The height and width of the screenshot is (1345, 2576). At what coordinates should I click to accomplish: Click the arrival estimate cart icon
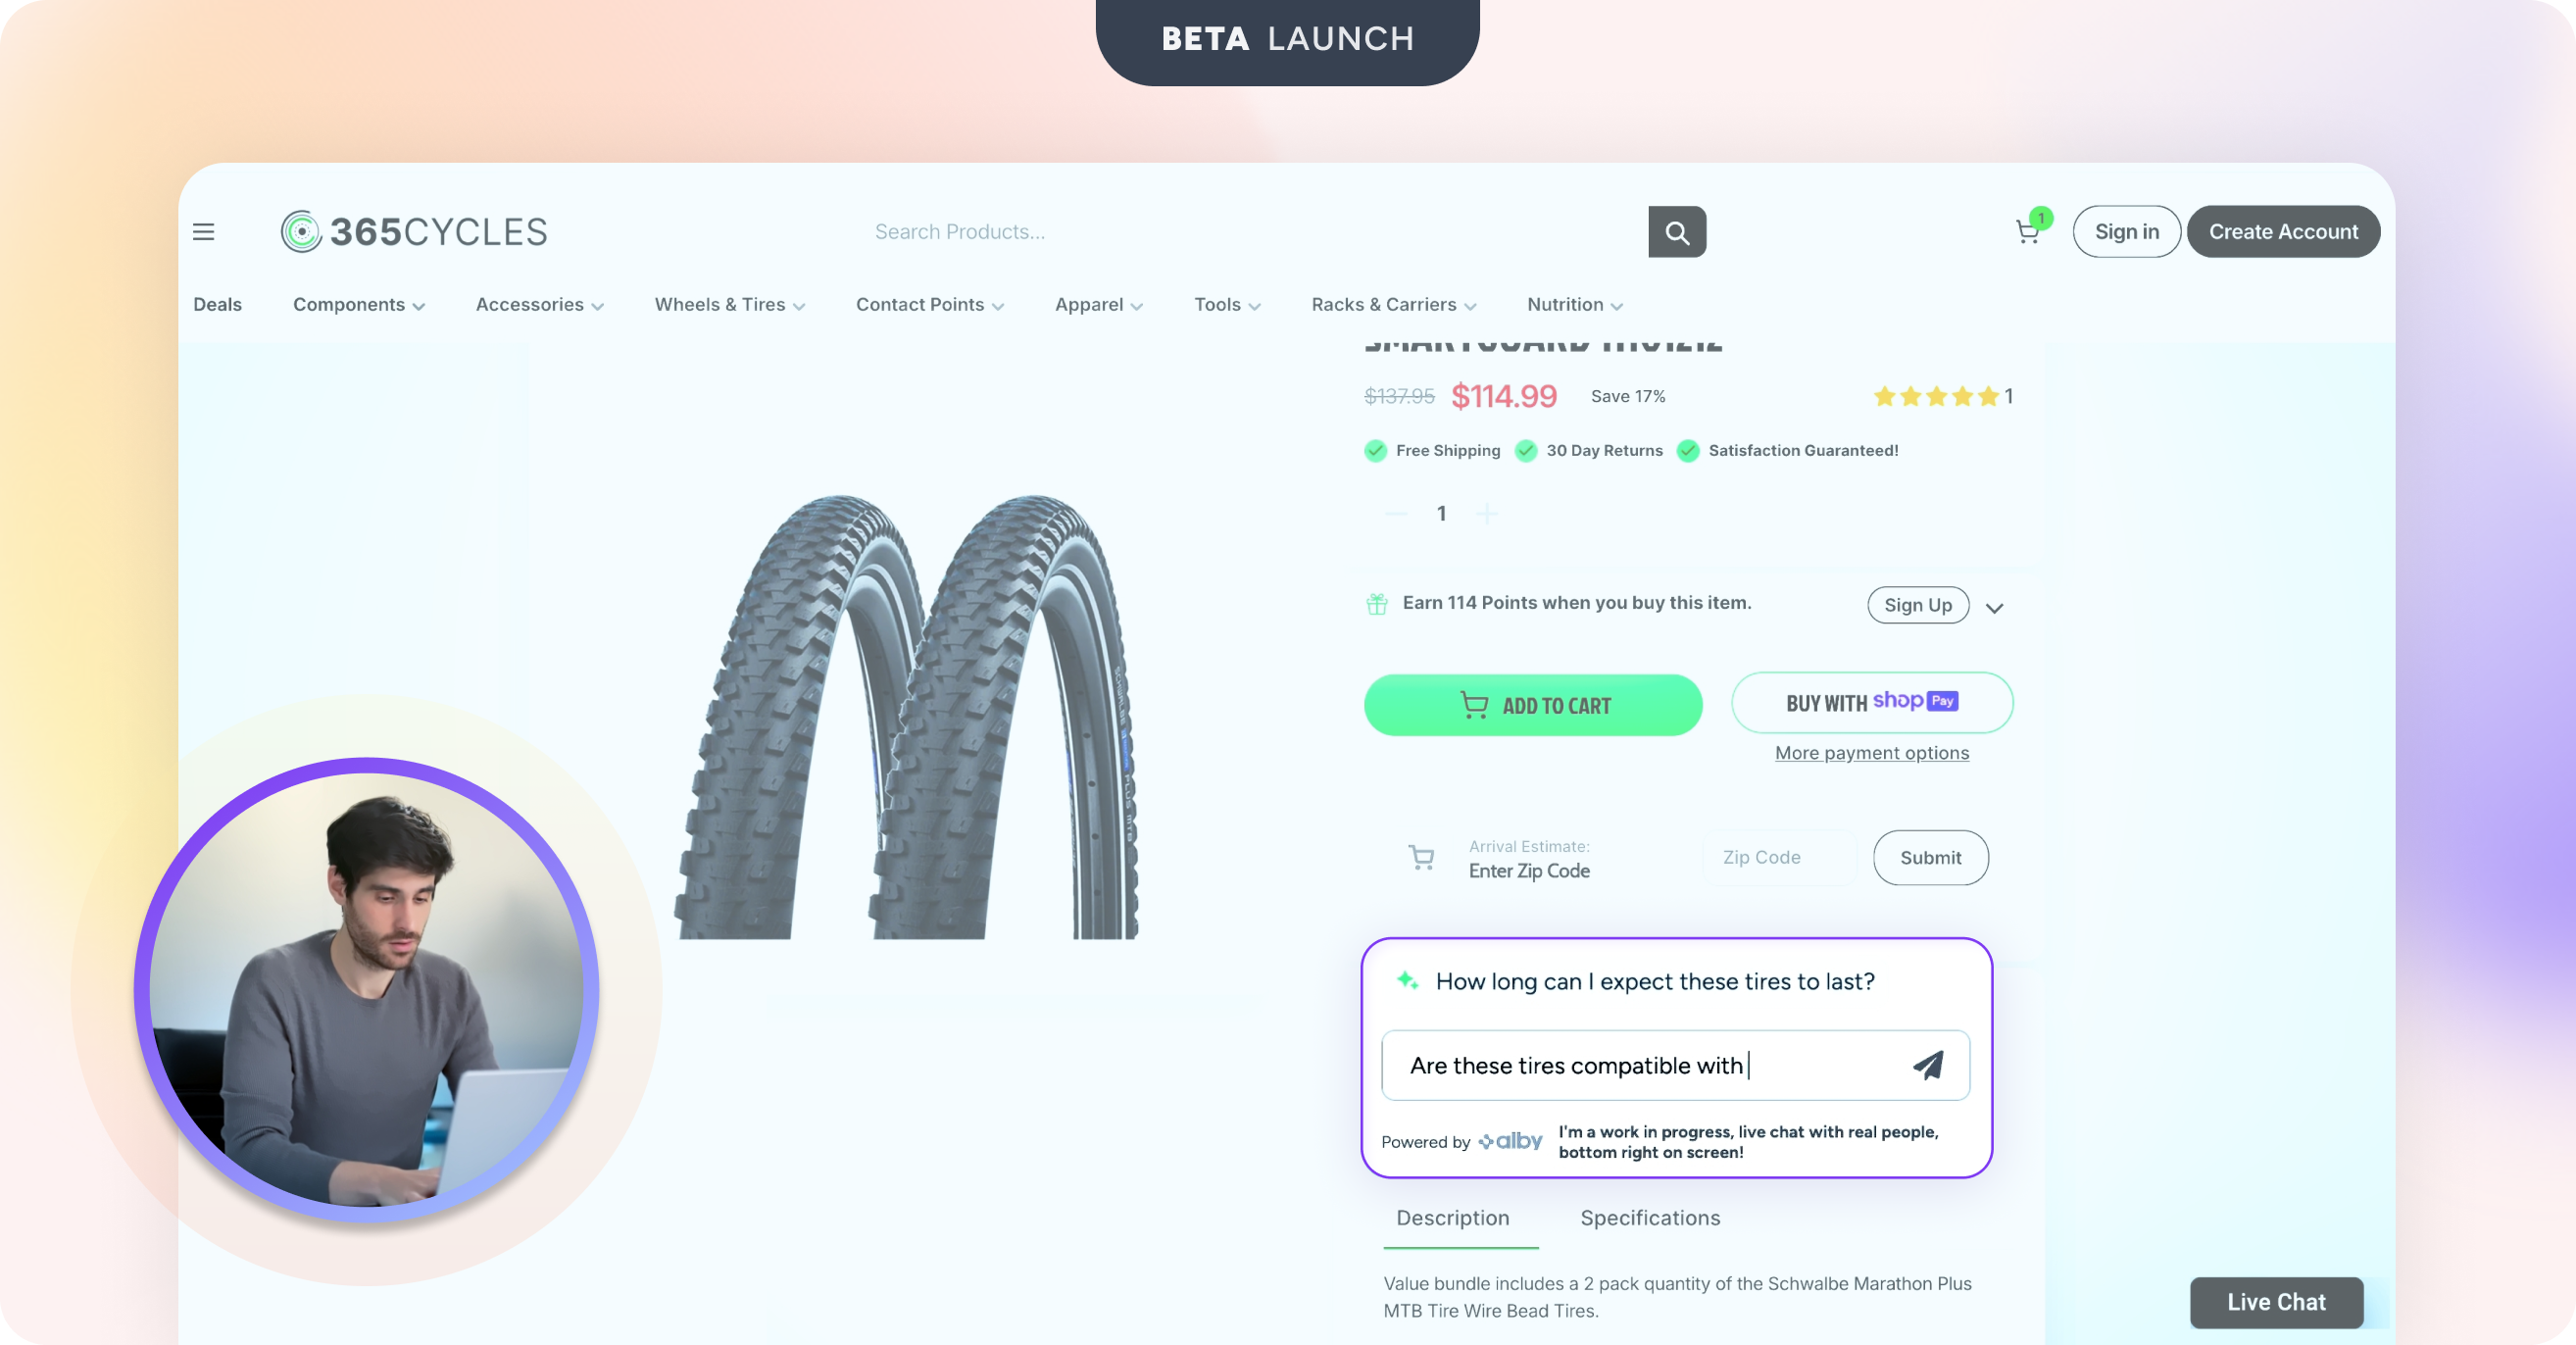click(x=1421, y=857)
